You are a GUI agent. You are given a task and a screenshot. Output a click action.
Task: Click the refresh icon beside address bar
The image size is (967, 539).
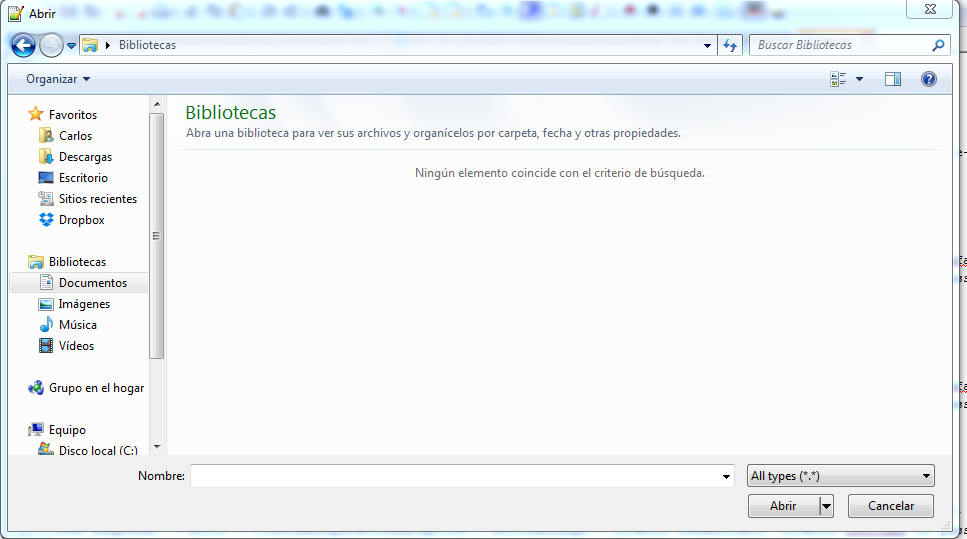pos(730,45)
